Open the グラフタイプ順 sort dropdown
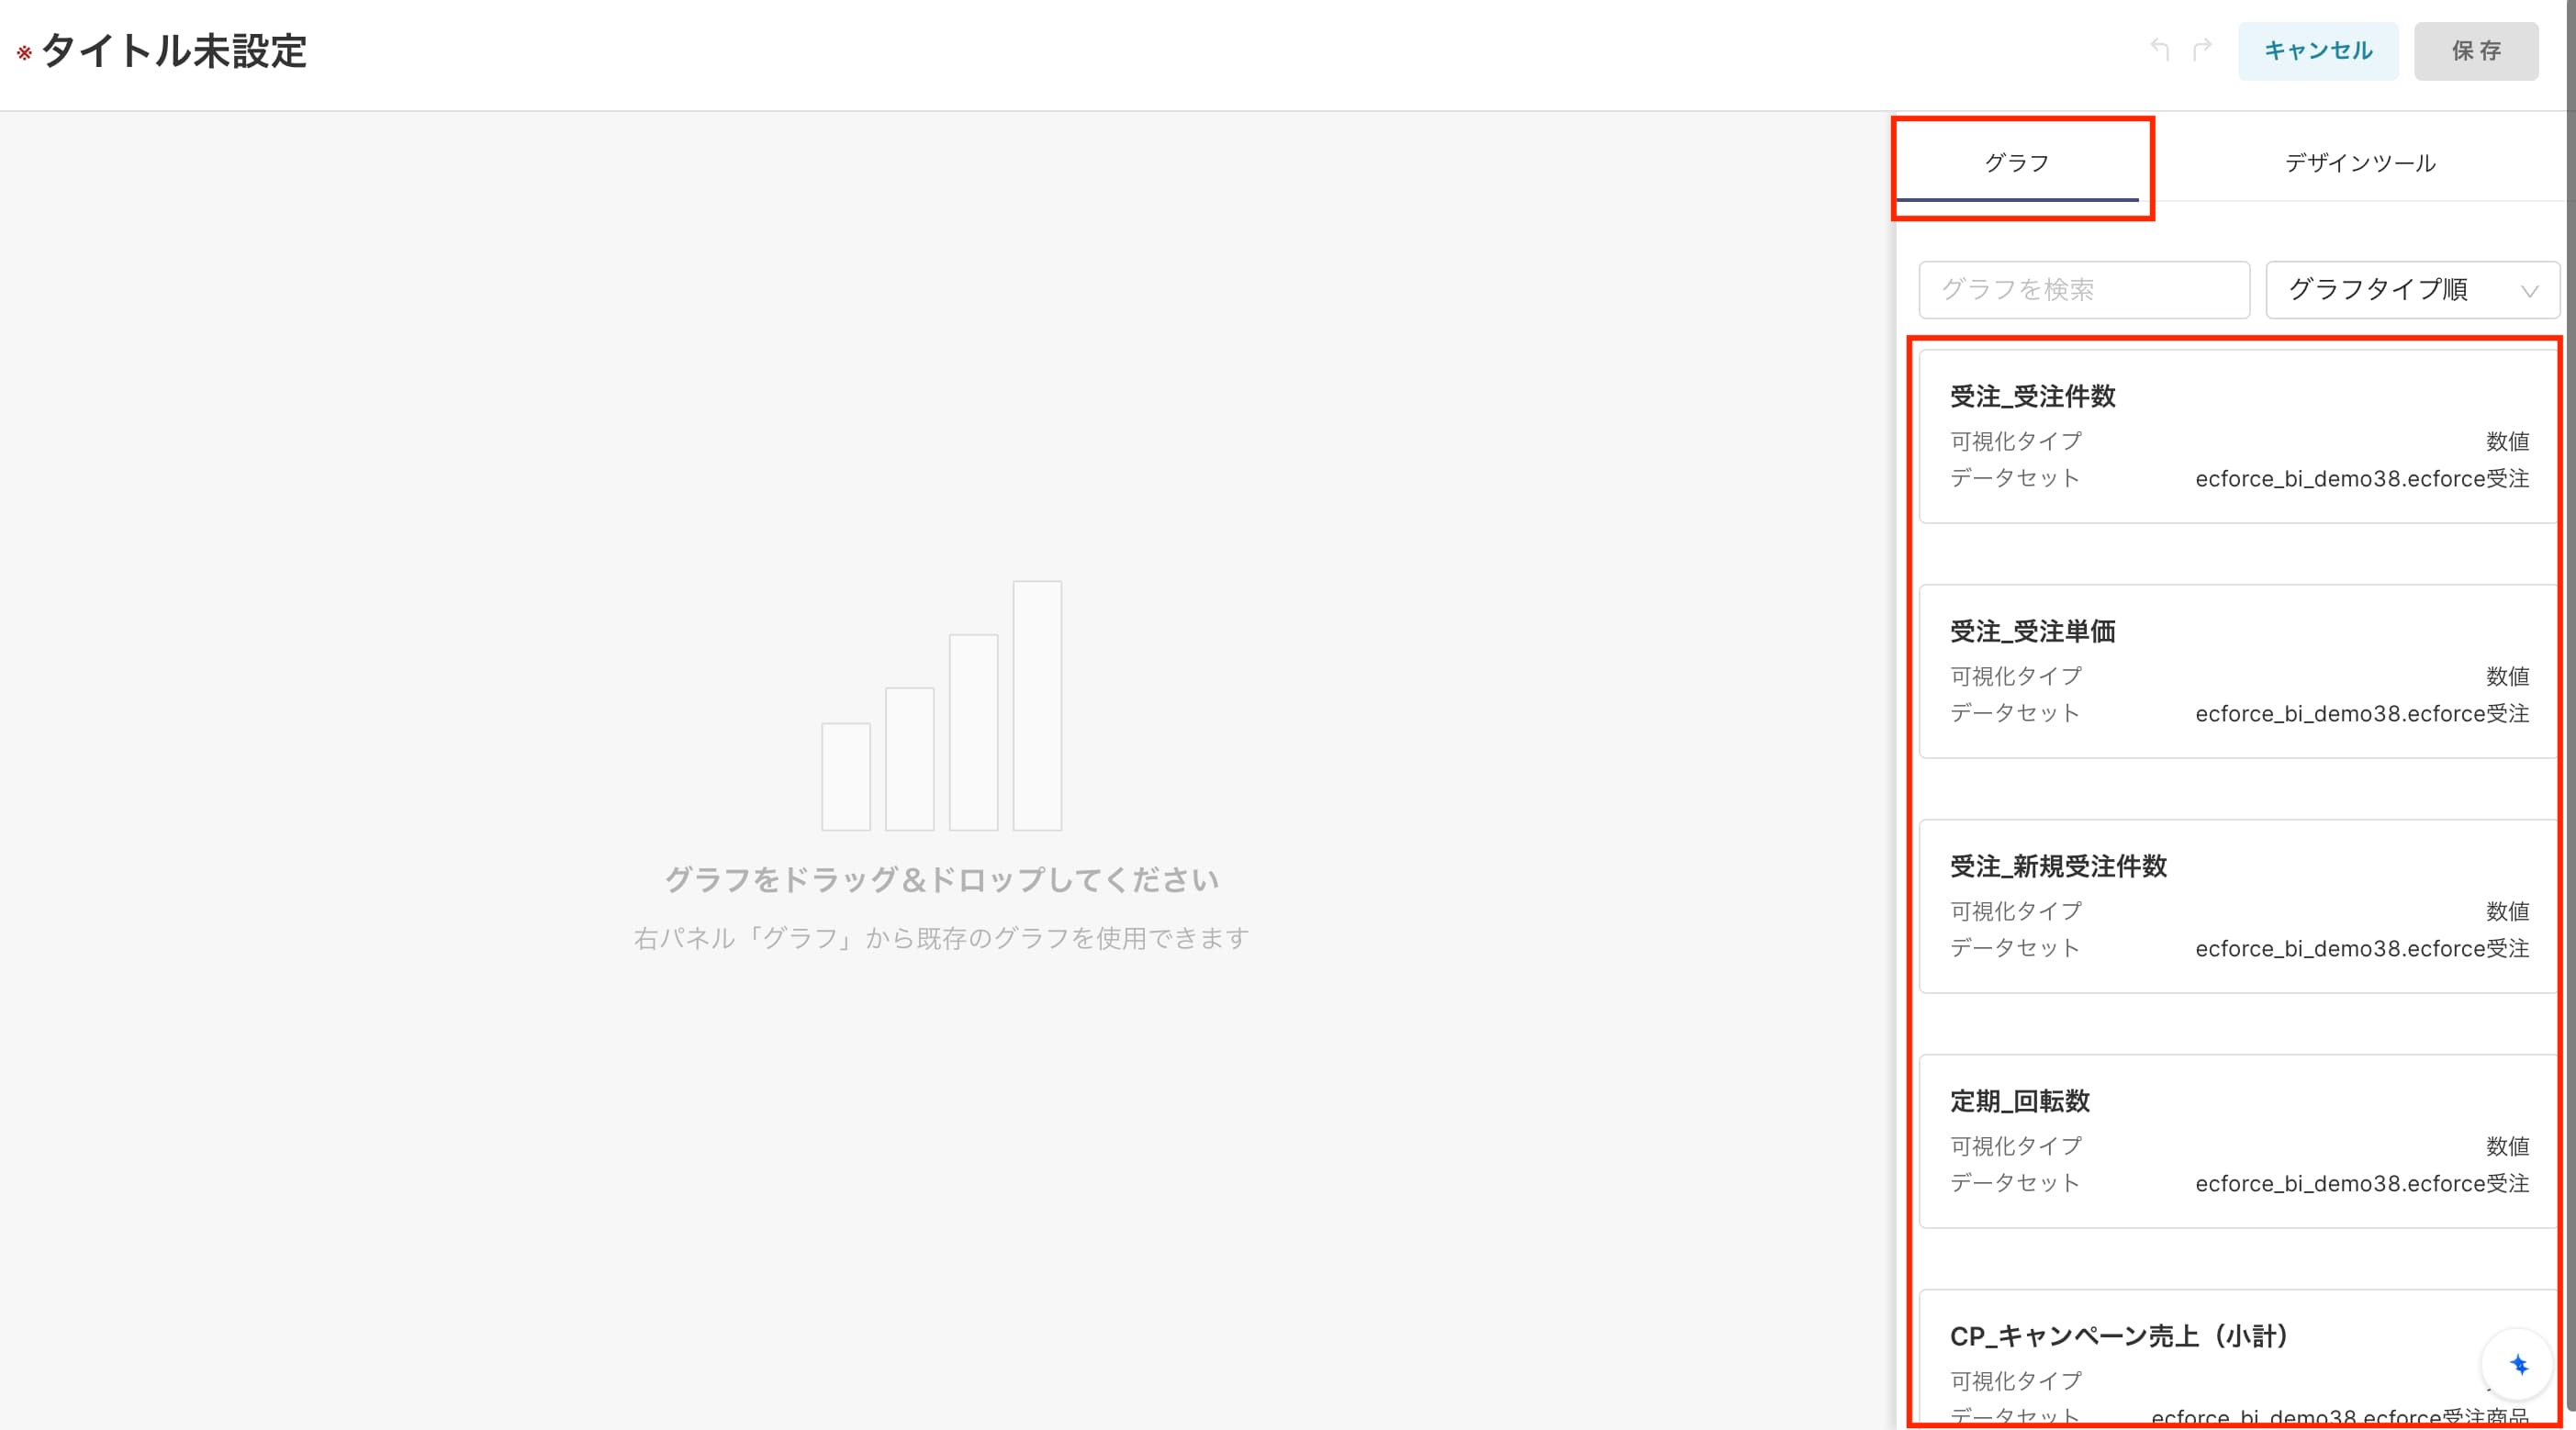 coord(2412,290)
